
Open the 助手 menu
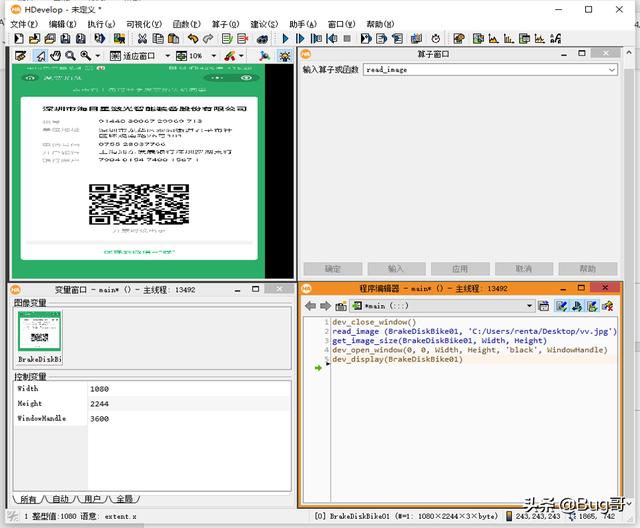pos(303,24)
